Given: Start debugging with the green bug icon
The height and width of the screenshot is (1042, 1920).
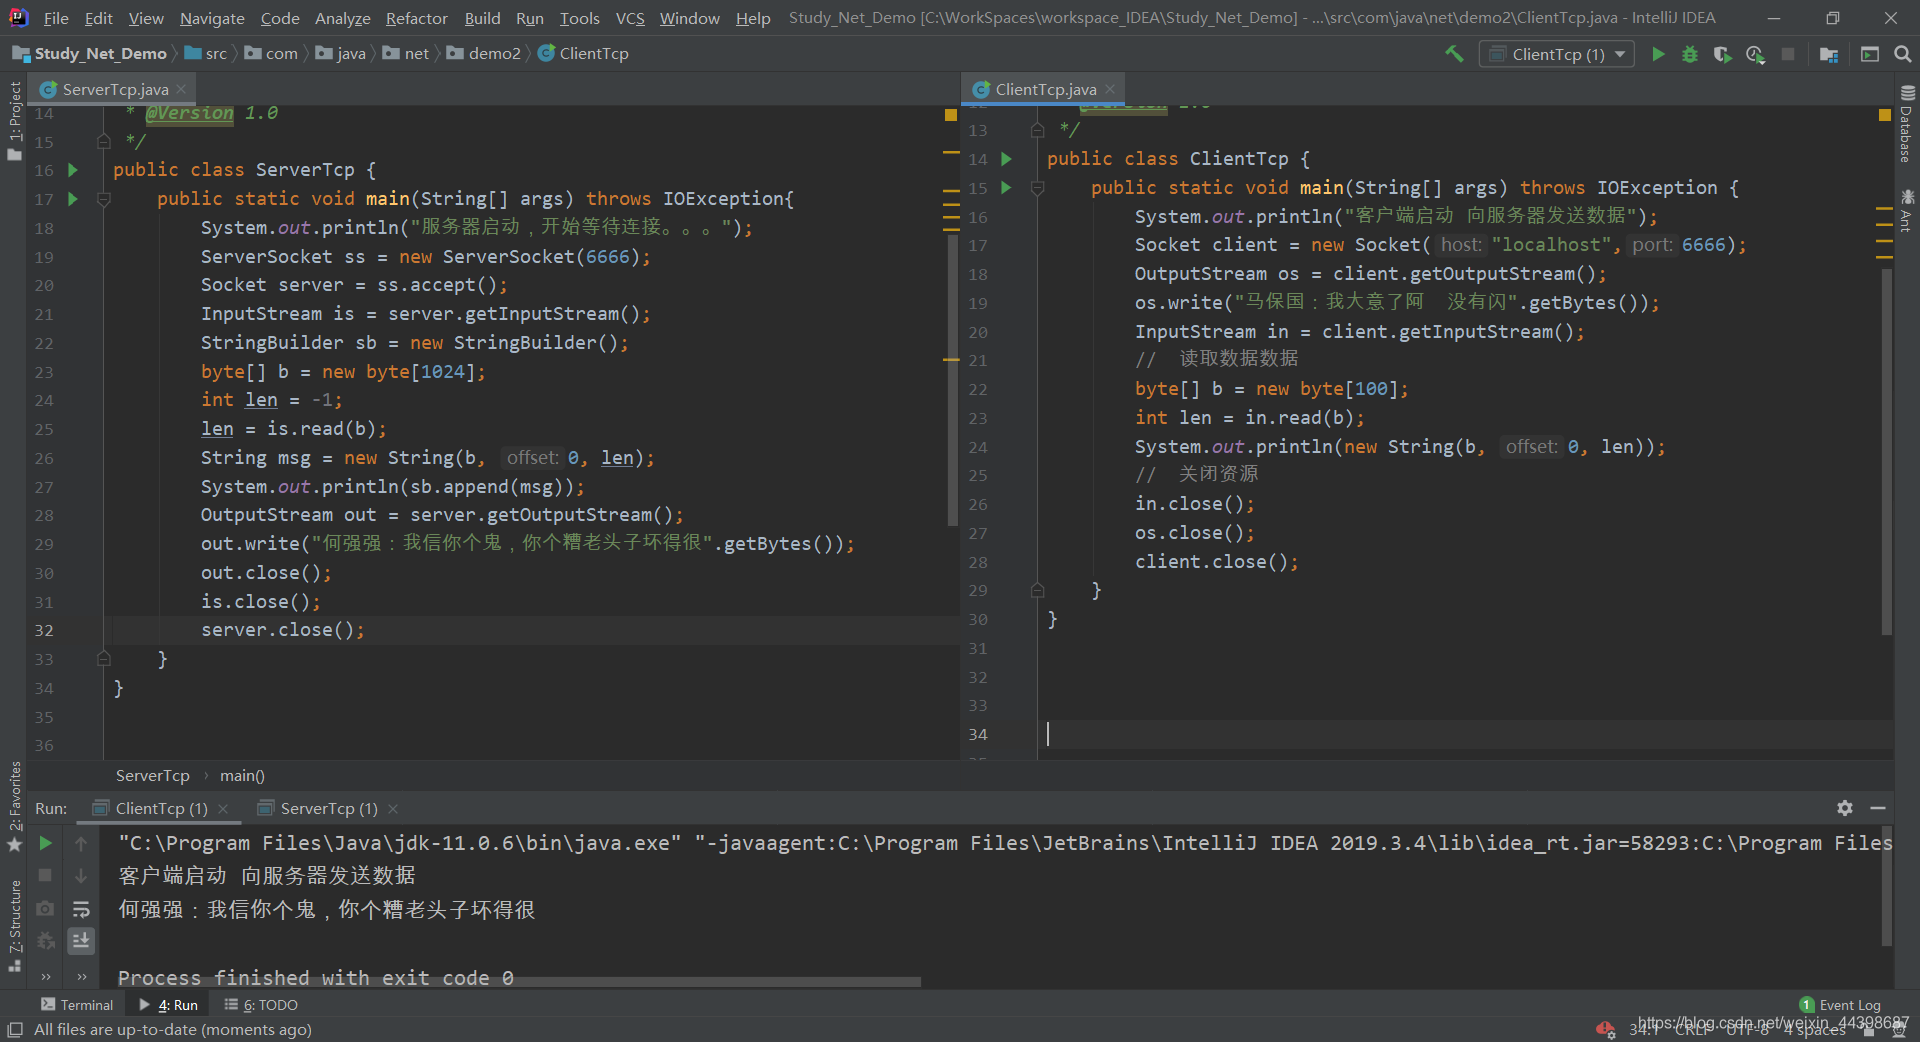Looking at the screenshot, I should pyautogui.click(x=1690, y=54).
